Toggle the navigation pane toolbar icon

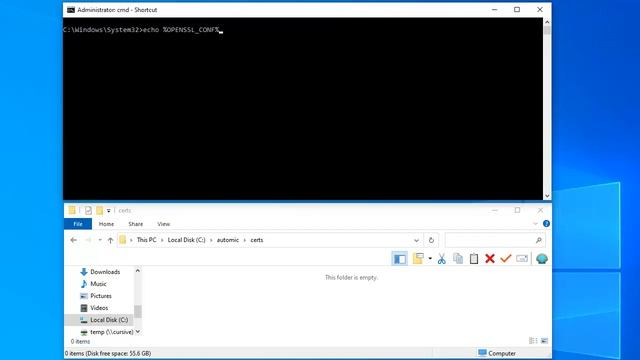click(x=400, y=259)
